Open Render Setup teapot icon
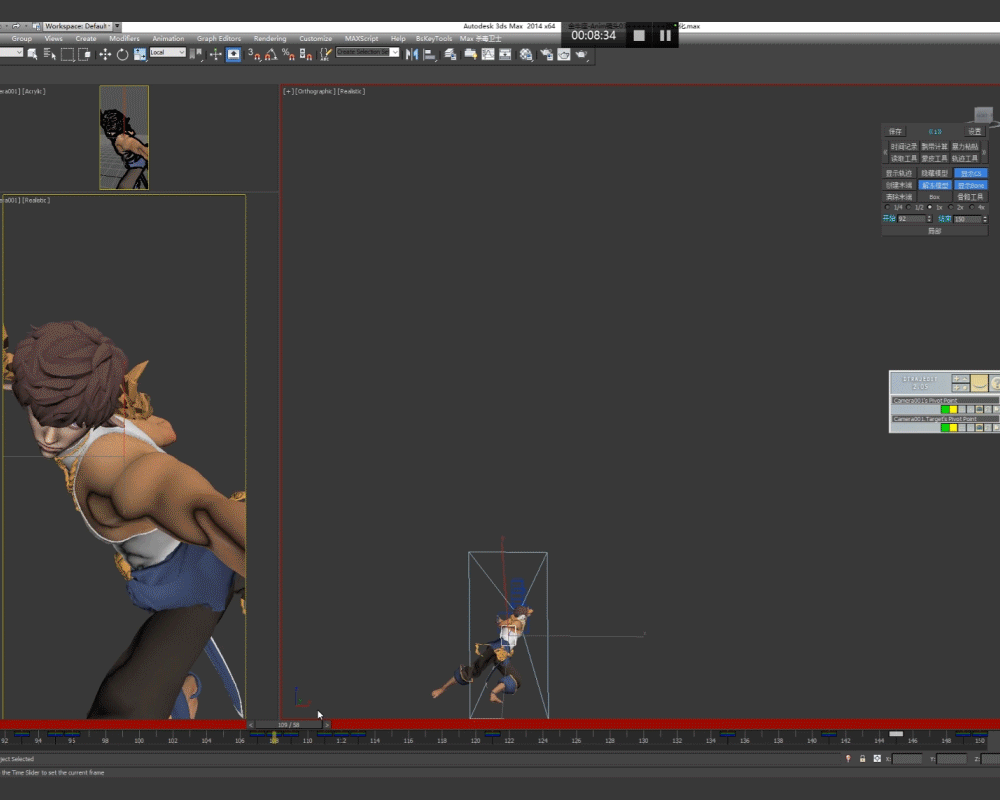Viewport: 1000px width, 800px height. (547, 54)
